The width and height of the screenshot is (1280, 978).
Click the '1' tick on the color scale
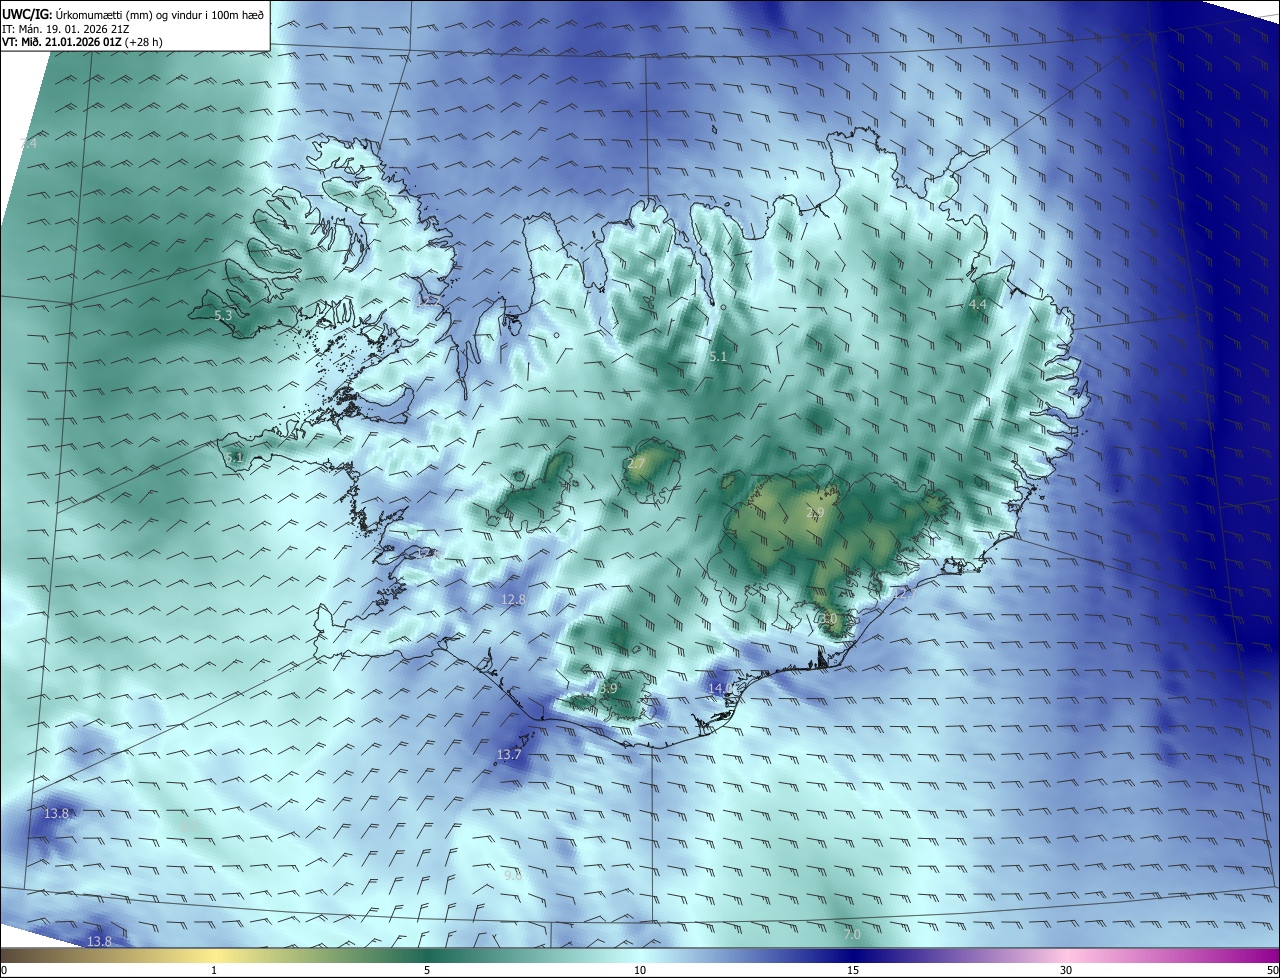pos(214,970)
